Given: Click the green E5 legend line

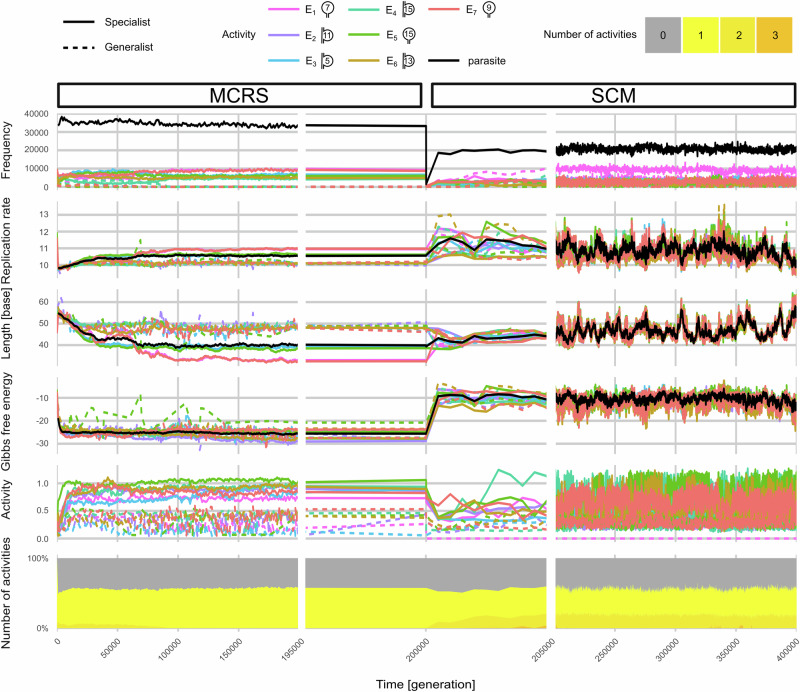Looking at the screenshot, I should (364, 35).
